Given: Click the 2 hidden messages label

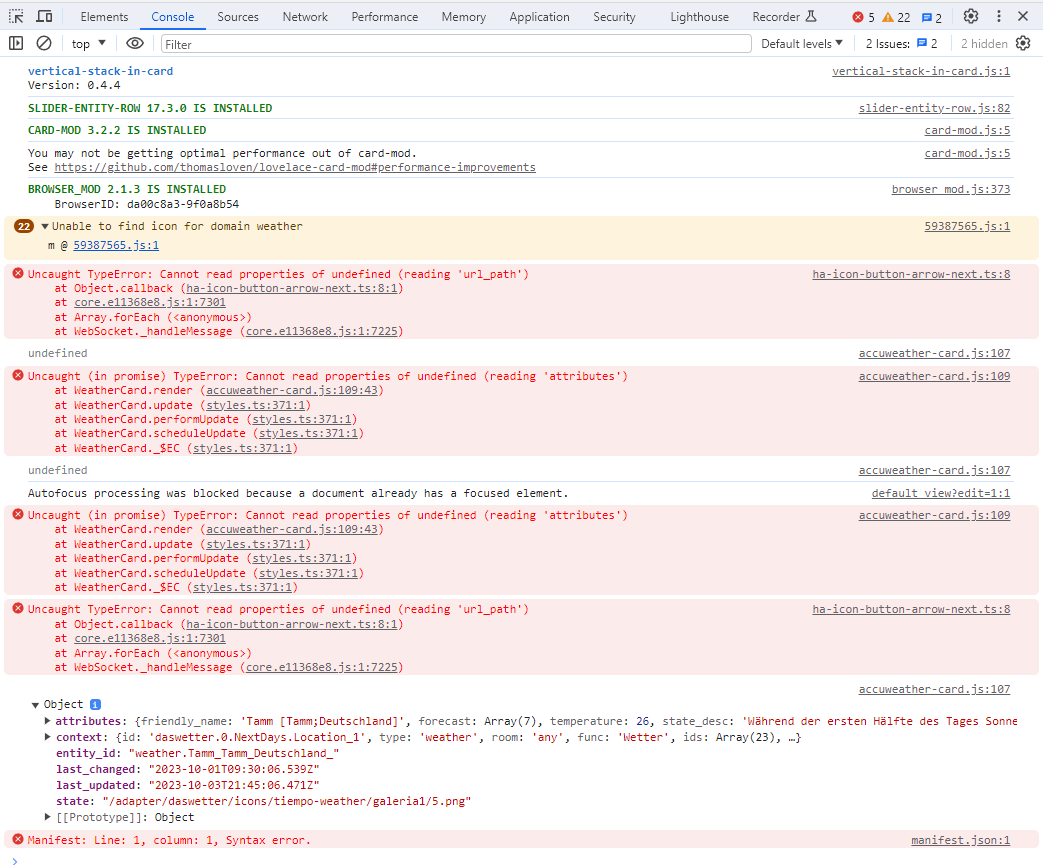Looking at the screenshot, I should tap(984, 44).
